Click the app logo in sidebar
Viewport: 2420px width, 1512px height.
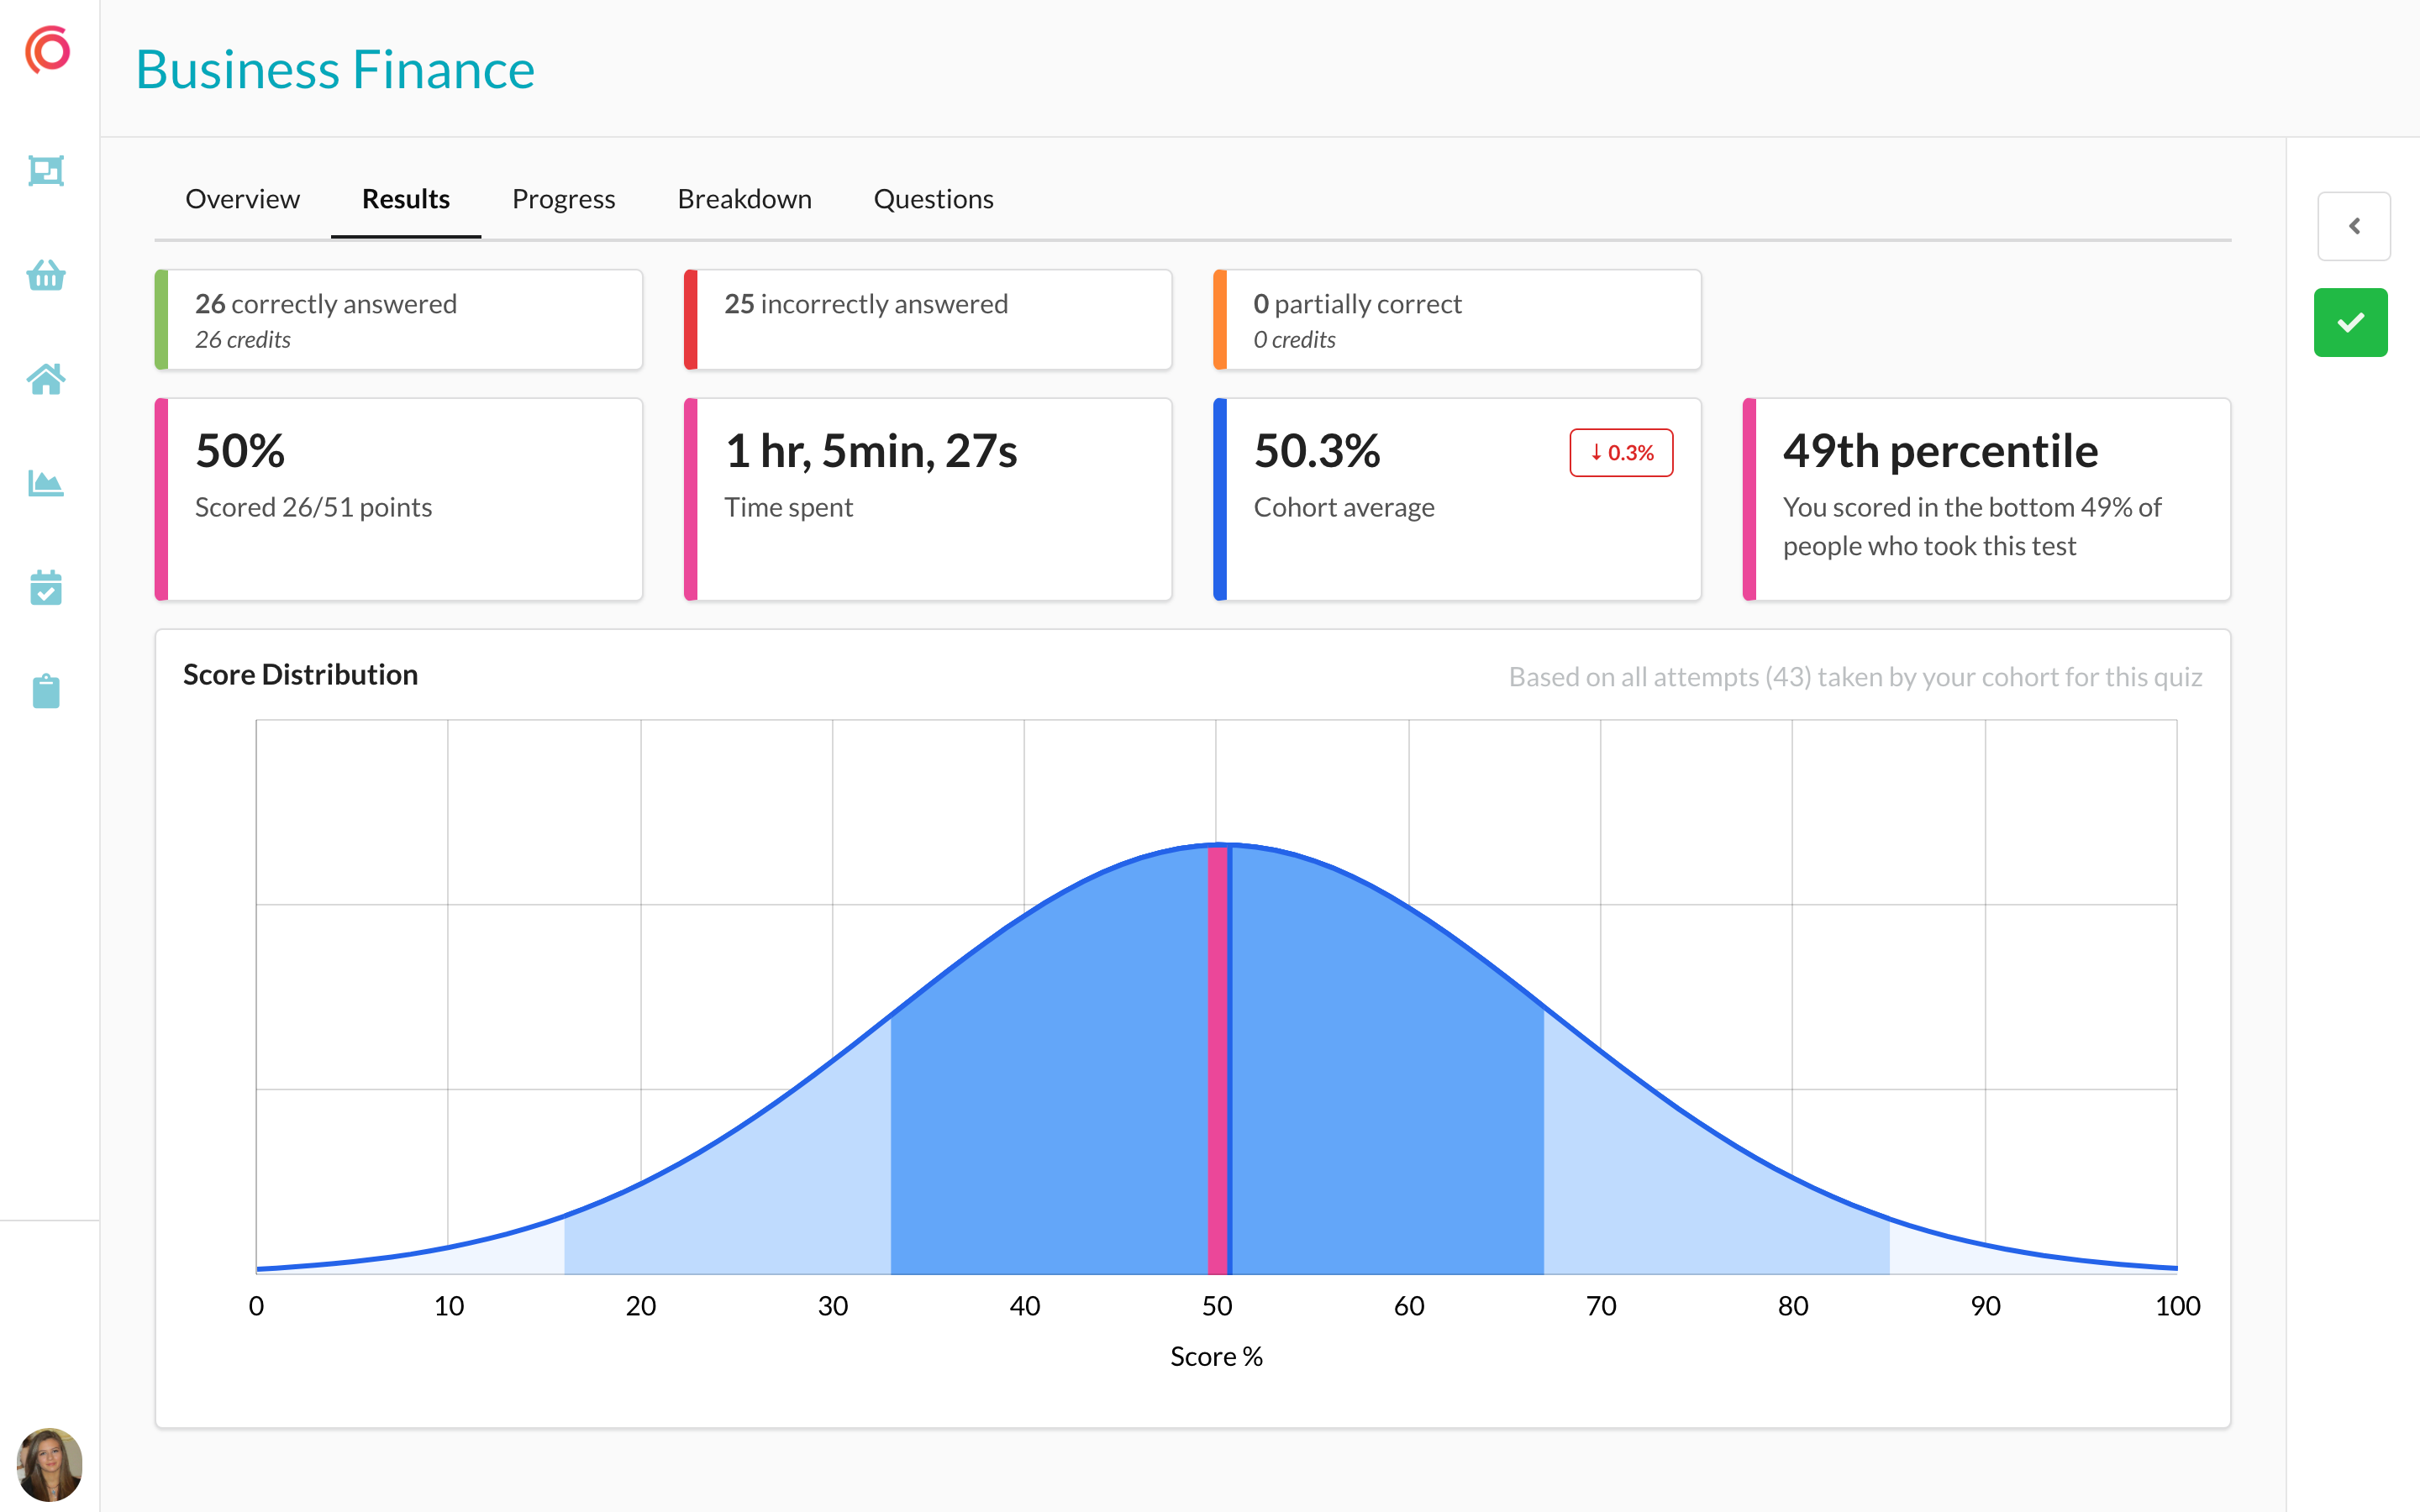tap(48, 50)
